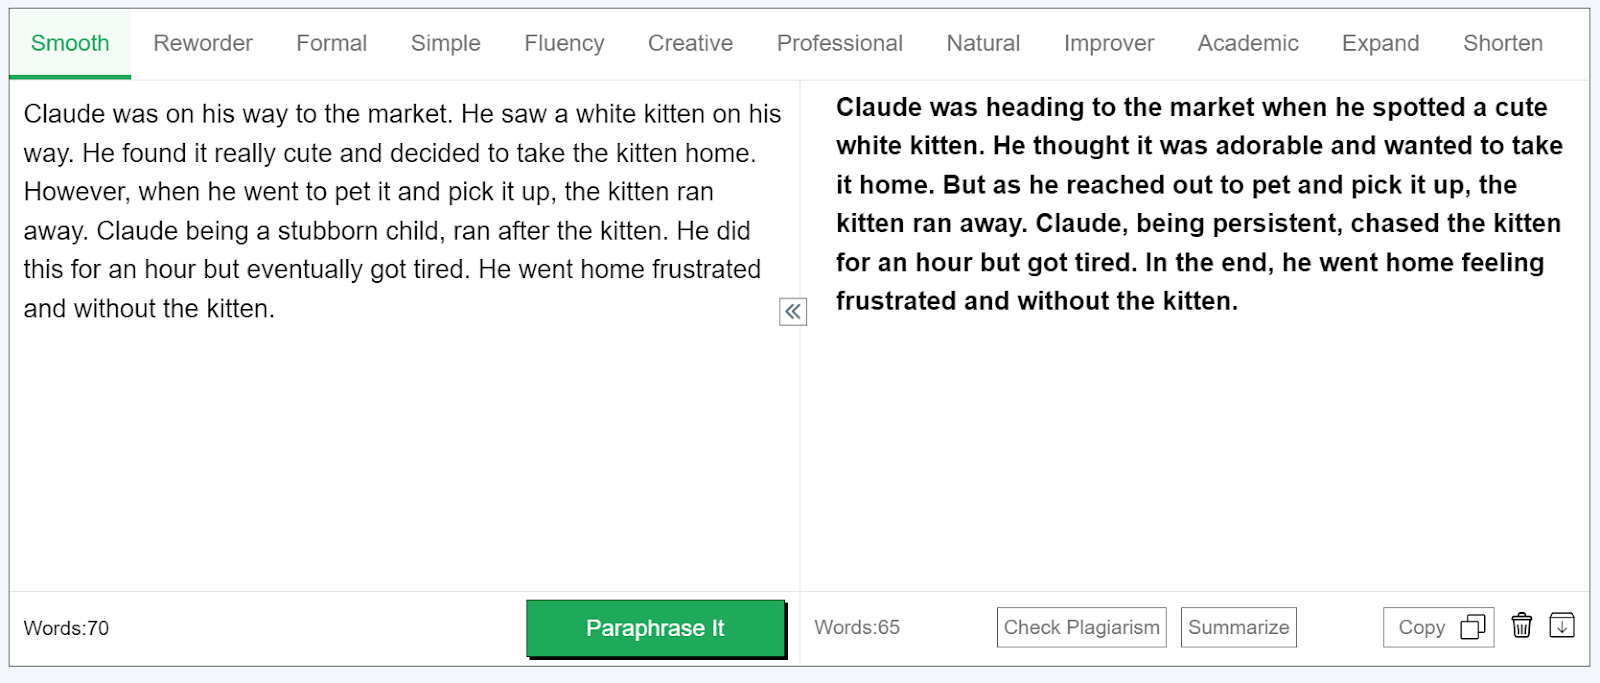Click the download output icon
Screen dimensions: 1600x683
point(1562,626)
